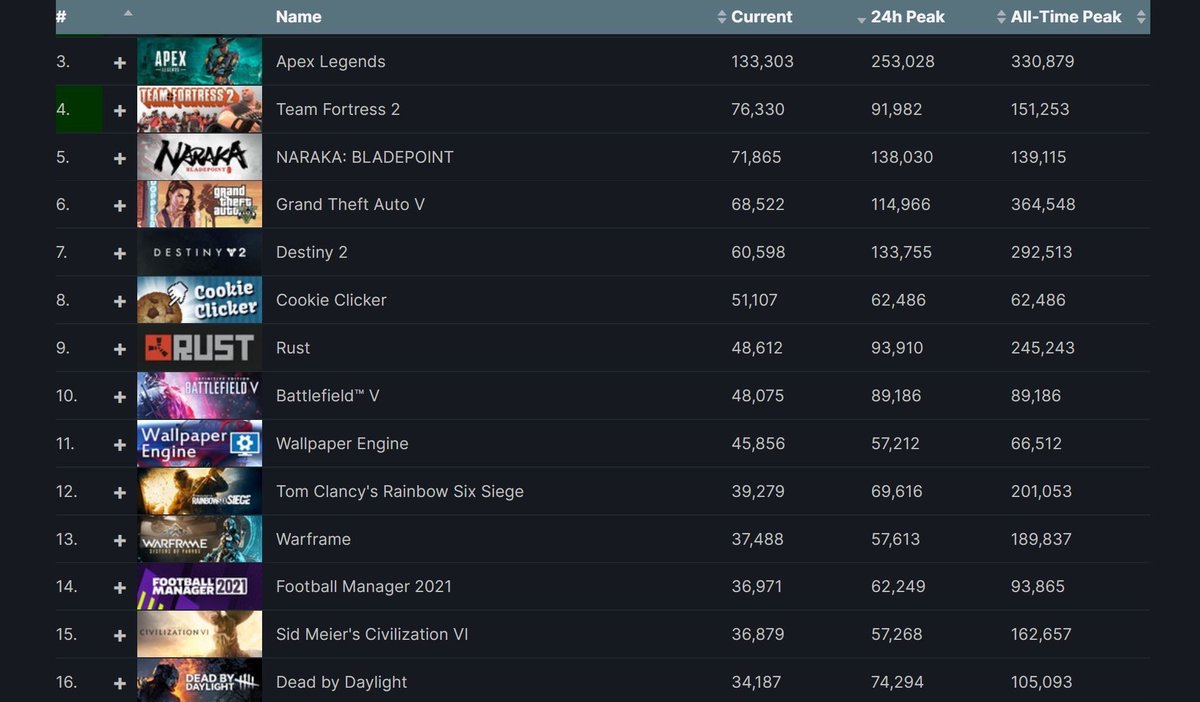Expand the Cookie Clicker plus icon
Viewport: 1200px width, 702px height.
pos(120,301)
